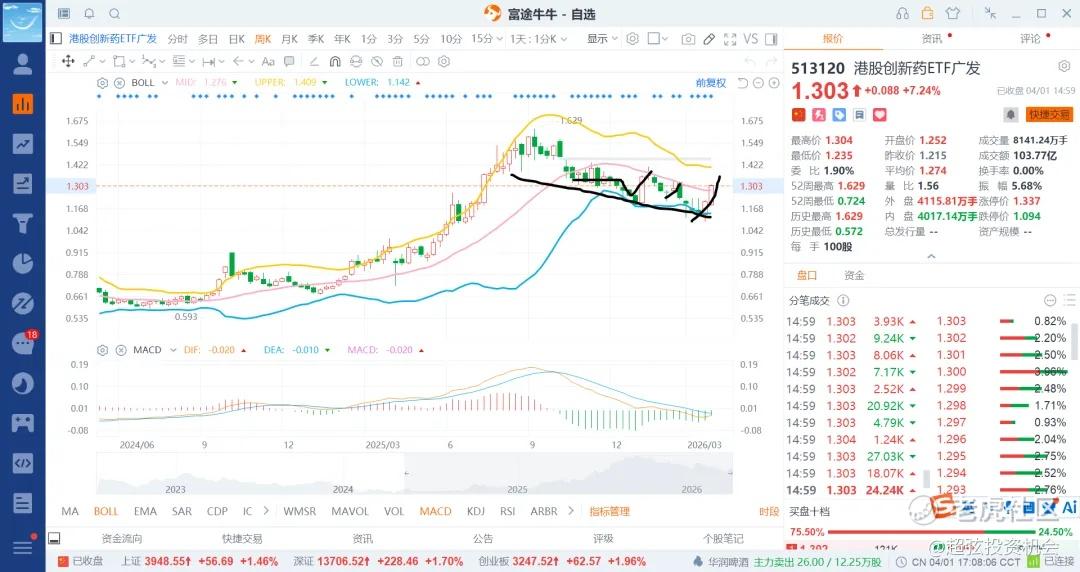Expand the BOLL indicator dropdown arrow
This screenshot has width=1080, height=572.
coord(165,83)
